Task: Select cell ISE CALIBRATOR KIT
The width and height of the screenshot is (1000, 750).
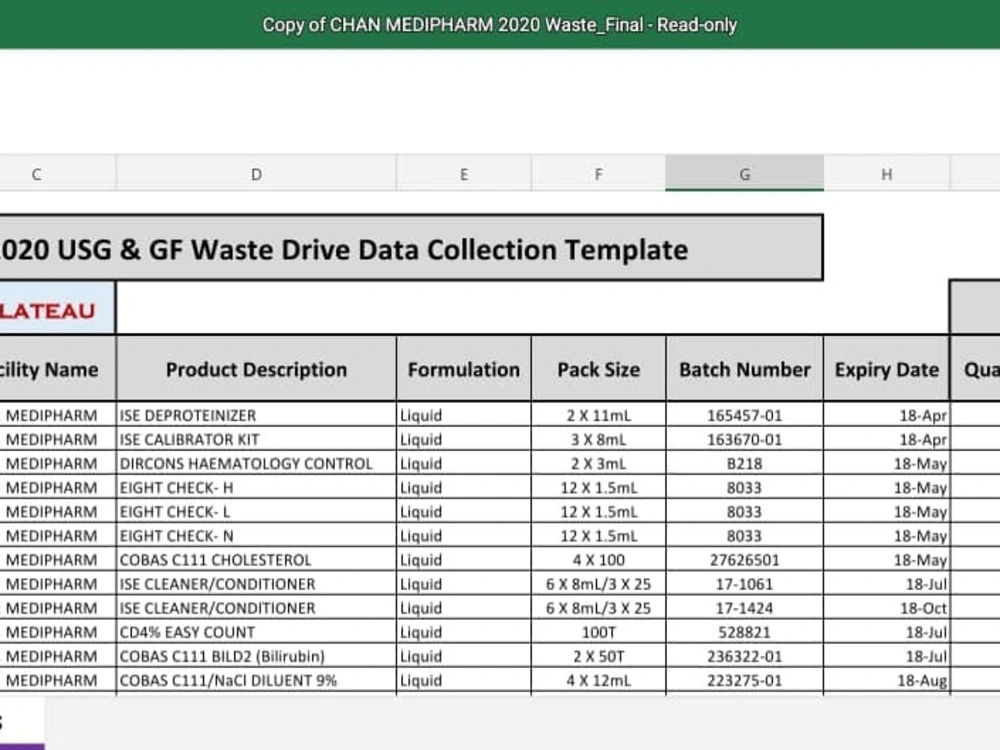Action: tap(256, 439)
